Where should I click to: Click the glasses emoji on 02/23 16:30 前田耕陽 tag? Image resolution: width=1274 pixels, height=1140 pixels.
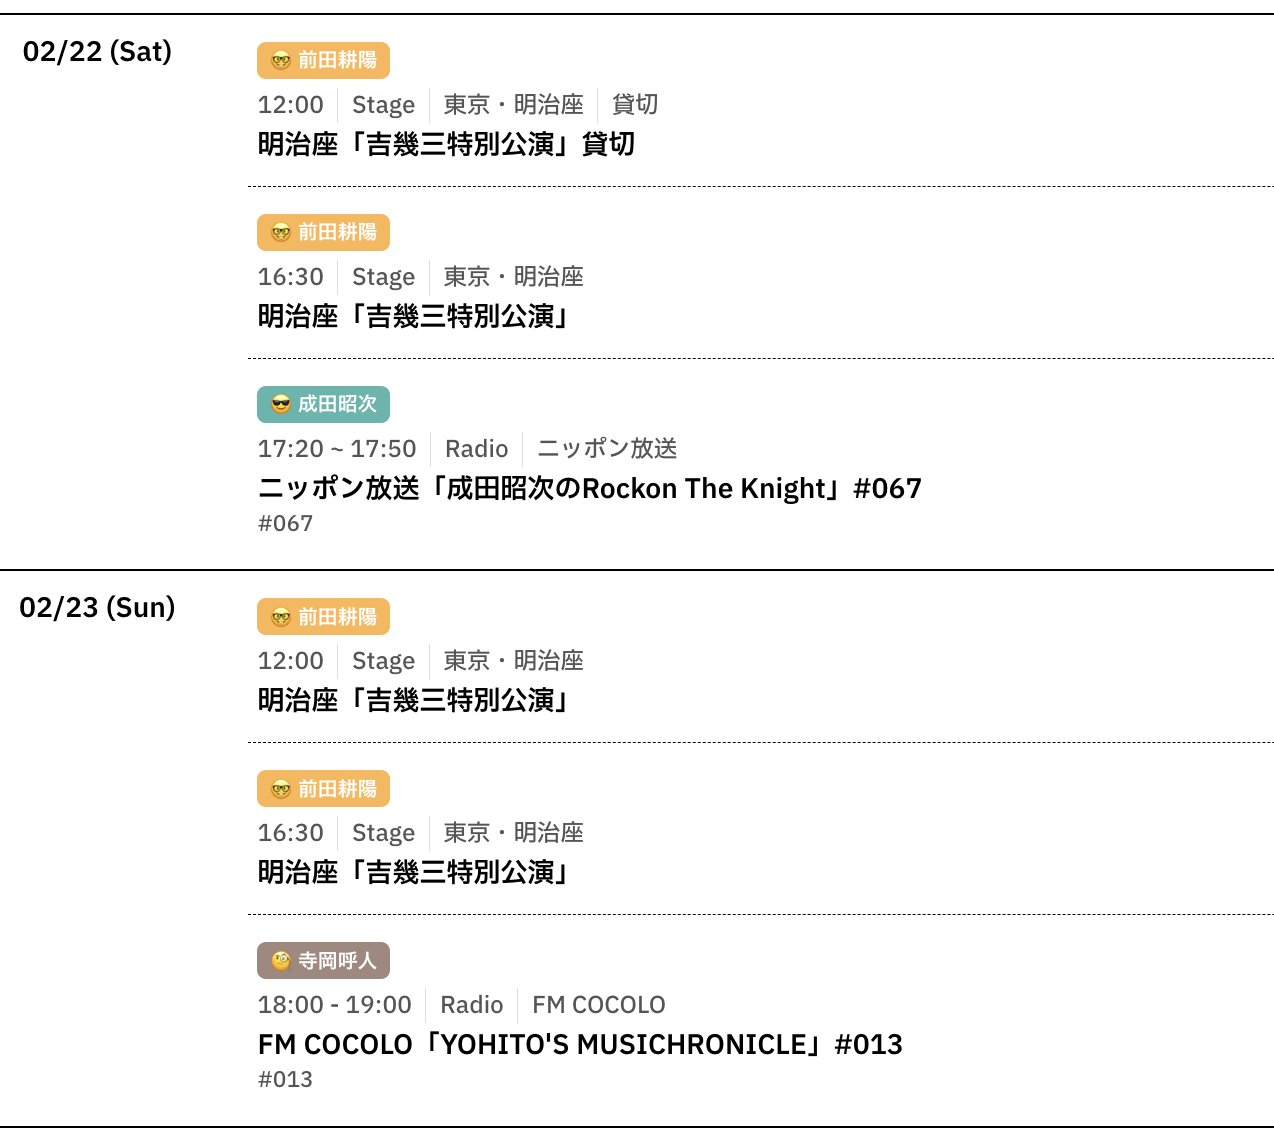(x=281, y=789)
